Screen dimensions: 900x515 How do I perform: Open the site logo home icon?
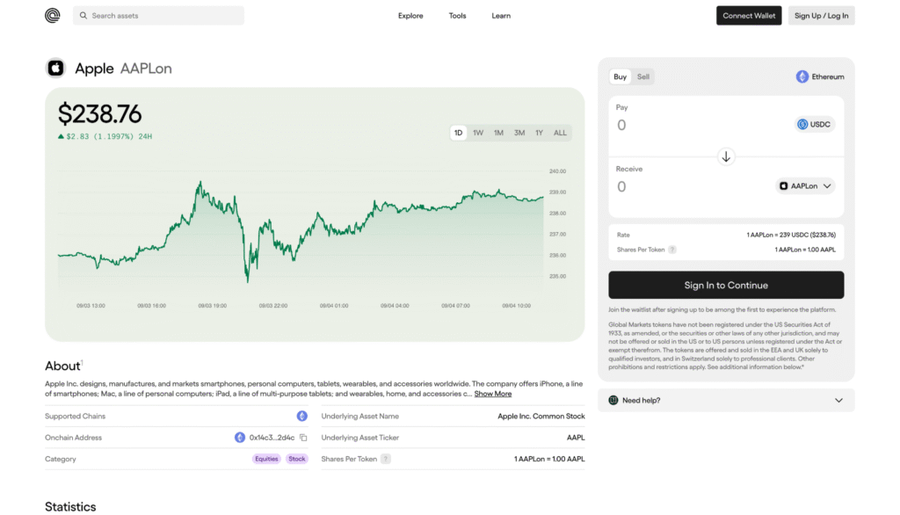52,16
